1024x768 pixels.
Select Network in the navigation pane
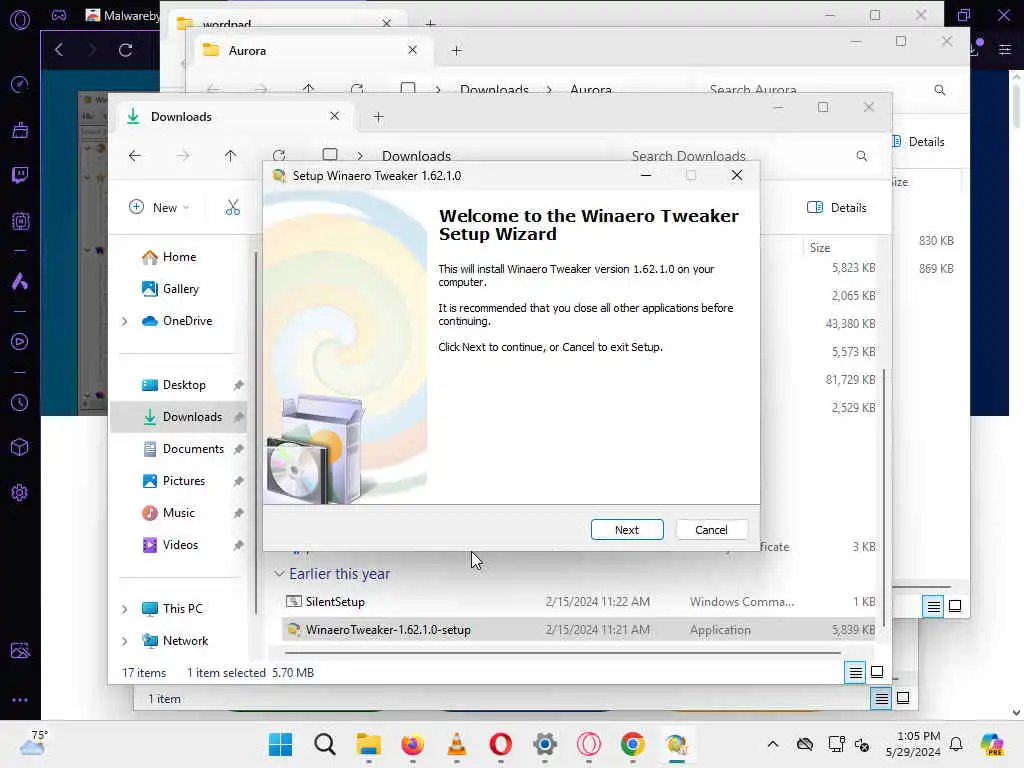click(175, 641)
